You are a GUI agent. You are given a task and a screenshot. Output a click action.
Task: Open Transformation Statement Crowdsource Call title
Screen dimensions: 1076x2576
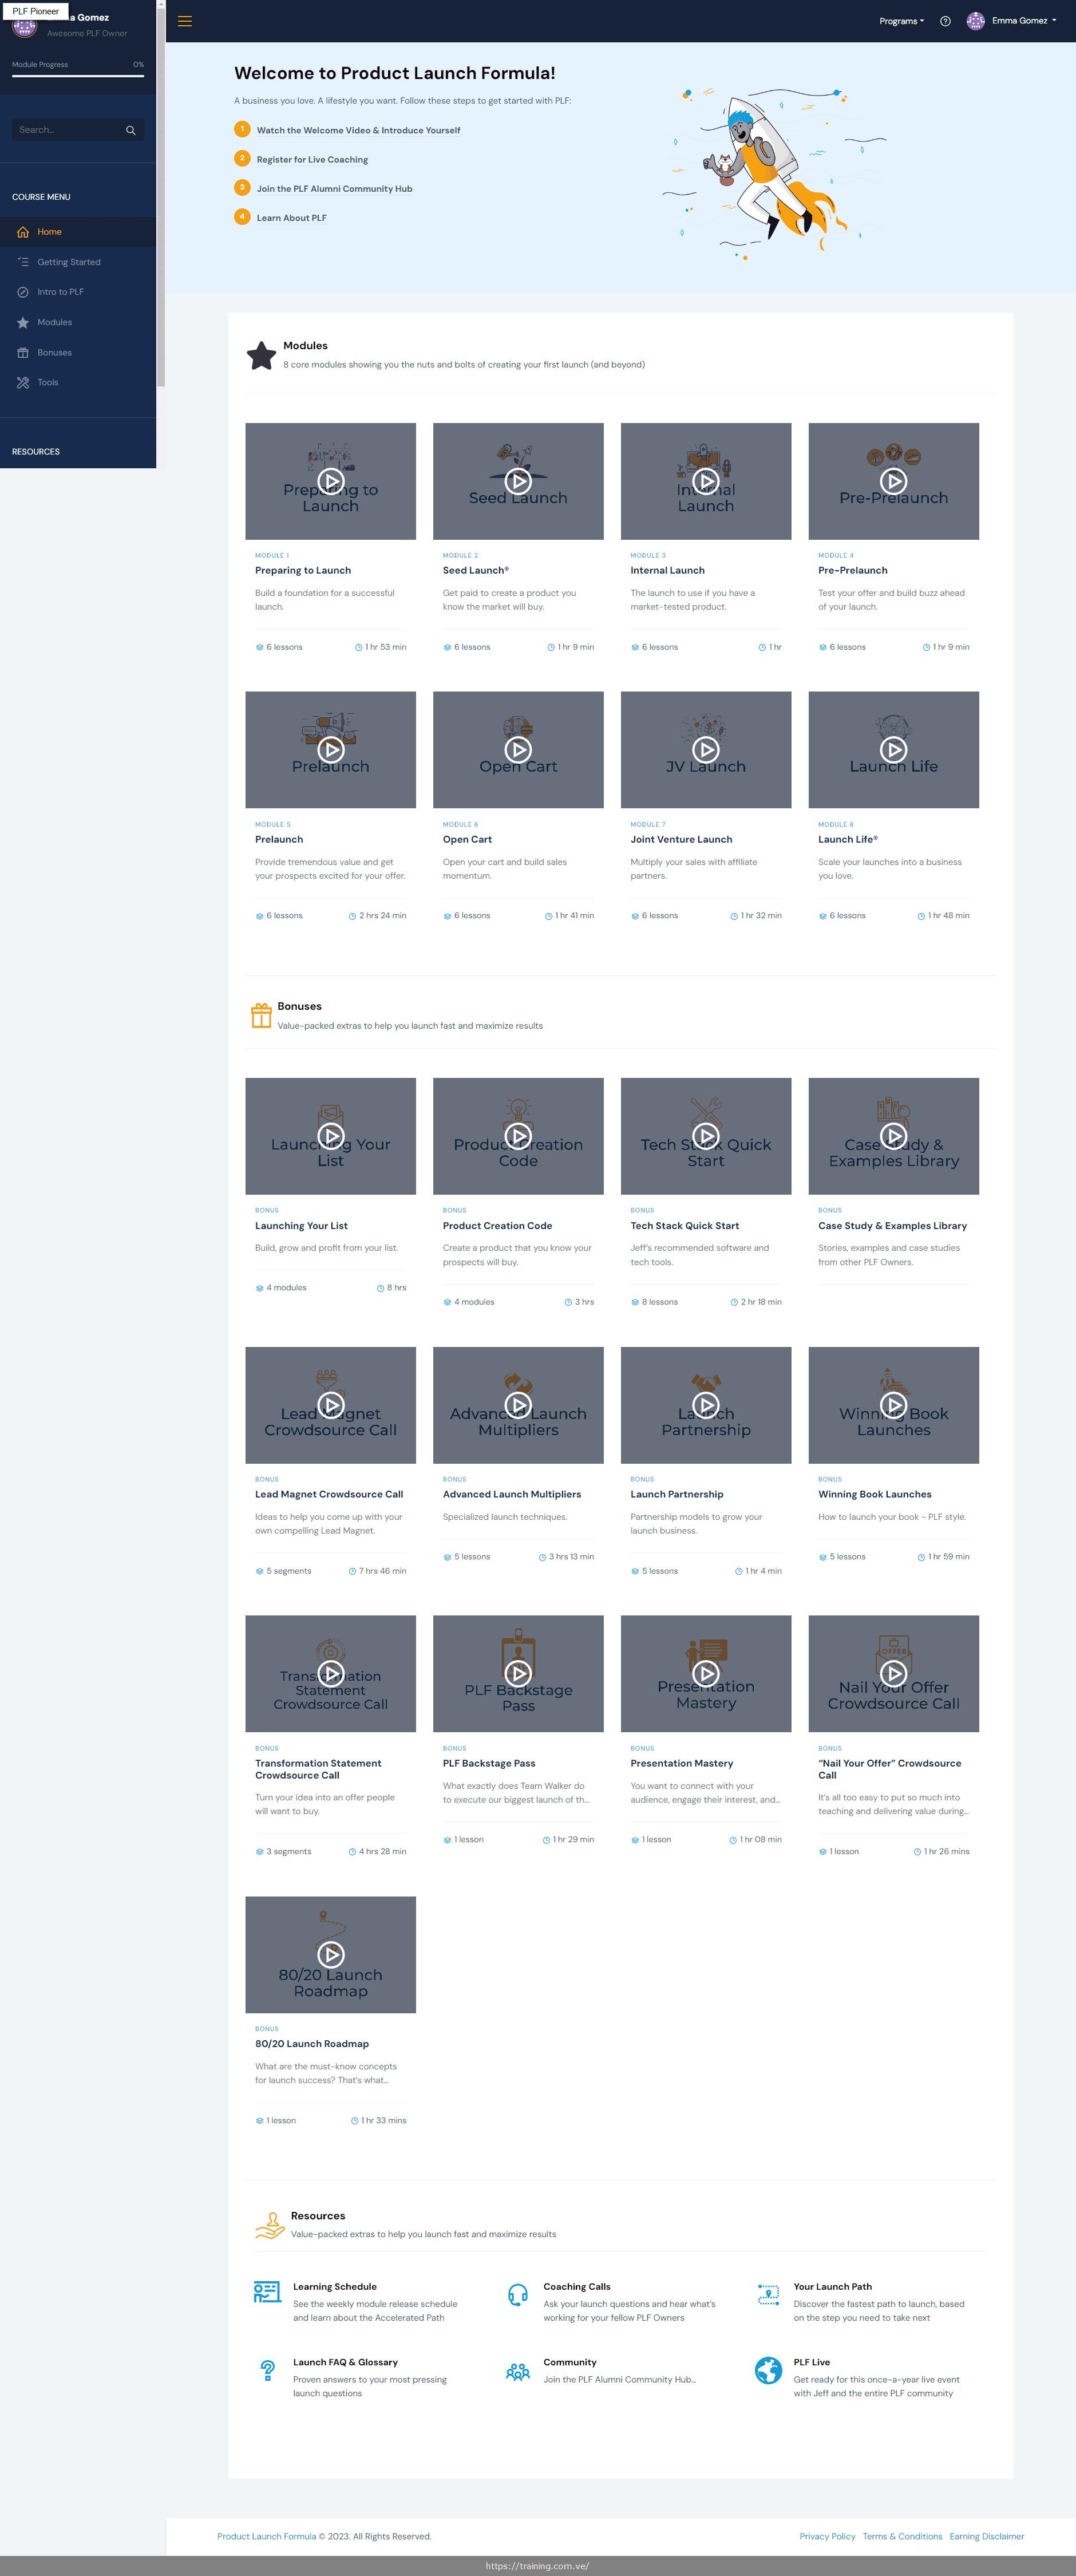[x=318, y=1769]
